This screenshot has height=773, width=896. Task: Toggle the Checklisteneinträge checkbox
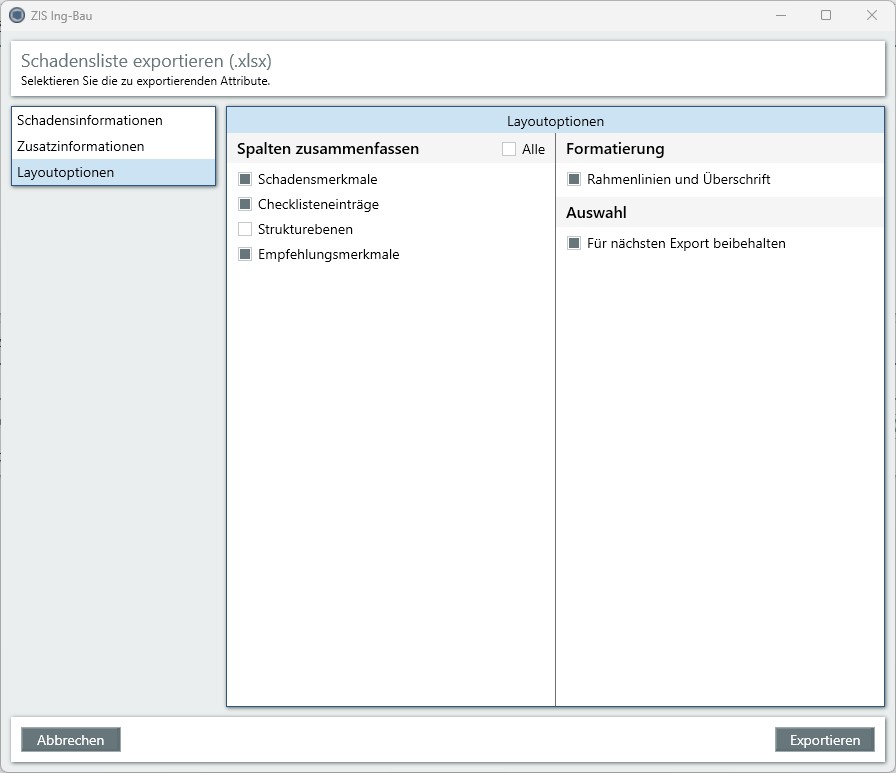(245, 204)
